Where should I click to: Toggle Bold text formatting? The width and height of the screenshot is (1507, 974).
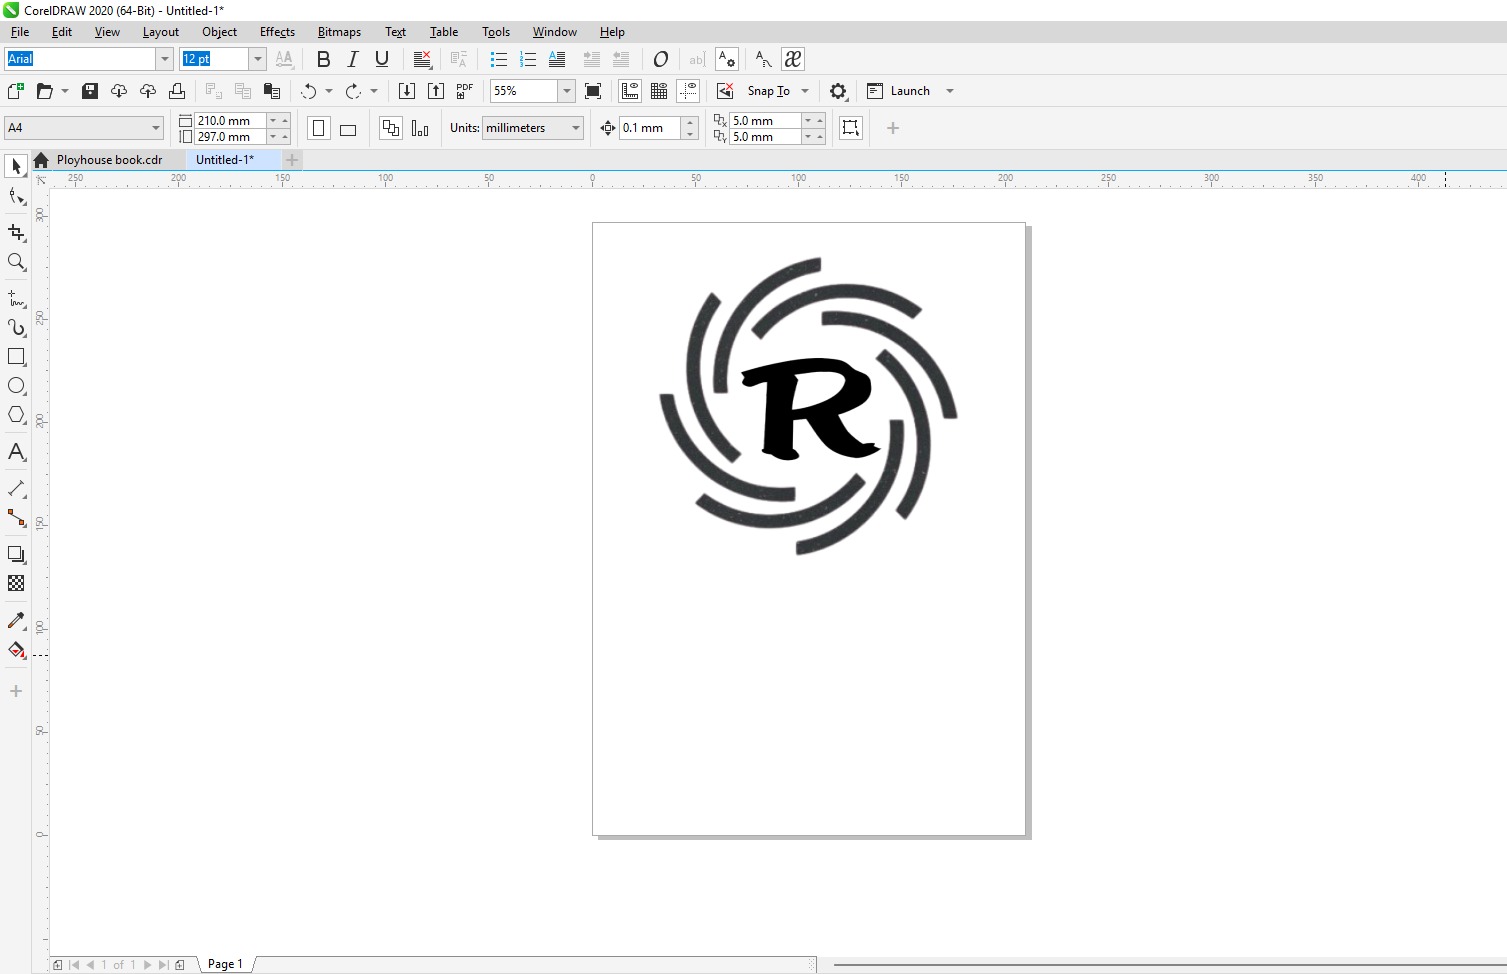pos(323,59)
